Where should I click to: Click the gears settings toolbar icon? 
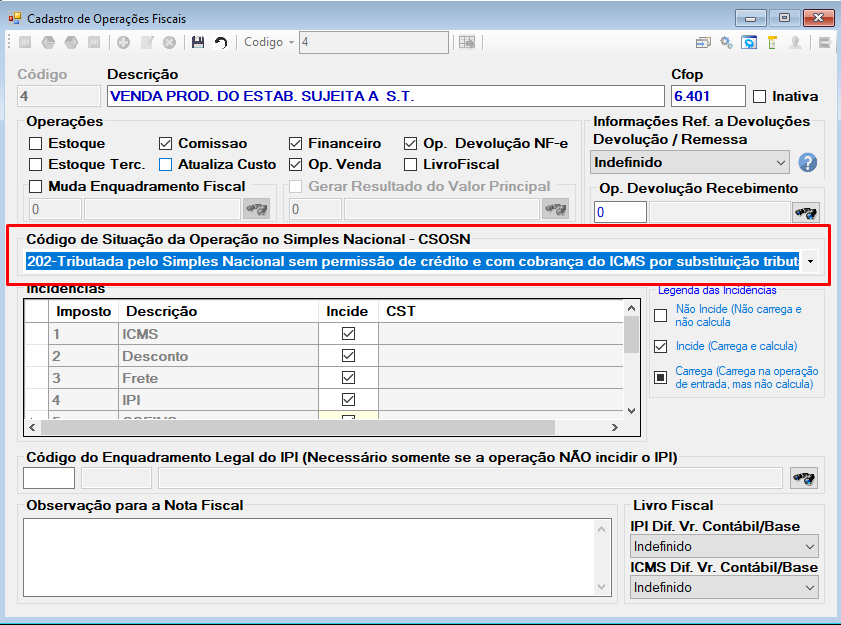tap(726, 42)
